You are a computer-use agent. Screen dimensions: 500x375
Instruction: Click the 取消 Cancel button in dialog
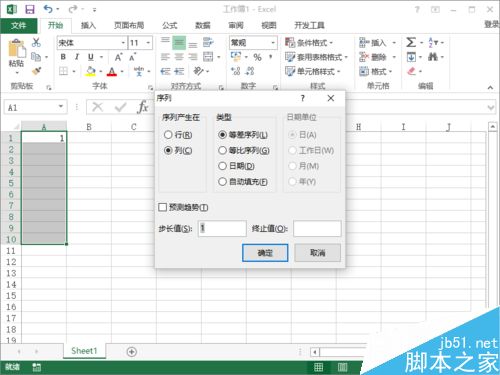(x=318, y=253)
